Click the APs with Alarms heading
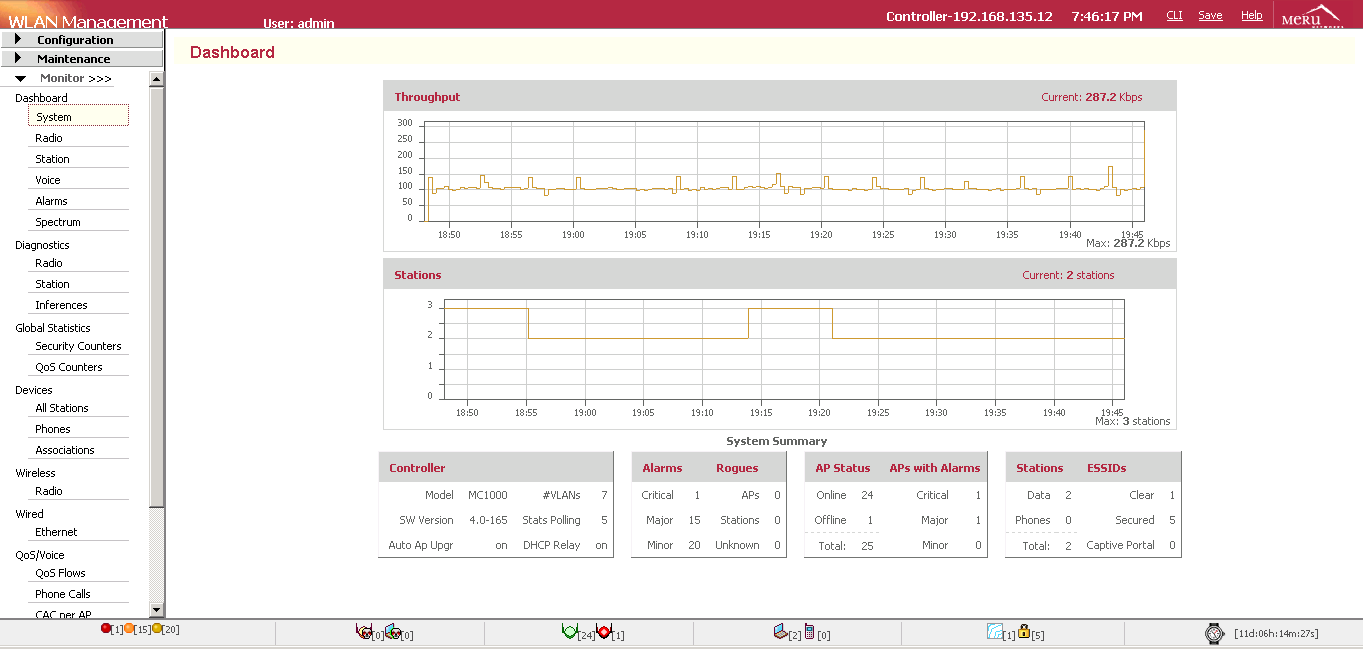The height and width of the screenshot is (650, 1364). coord(935,468)
